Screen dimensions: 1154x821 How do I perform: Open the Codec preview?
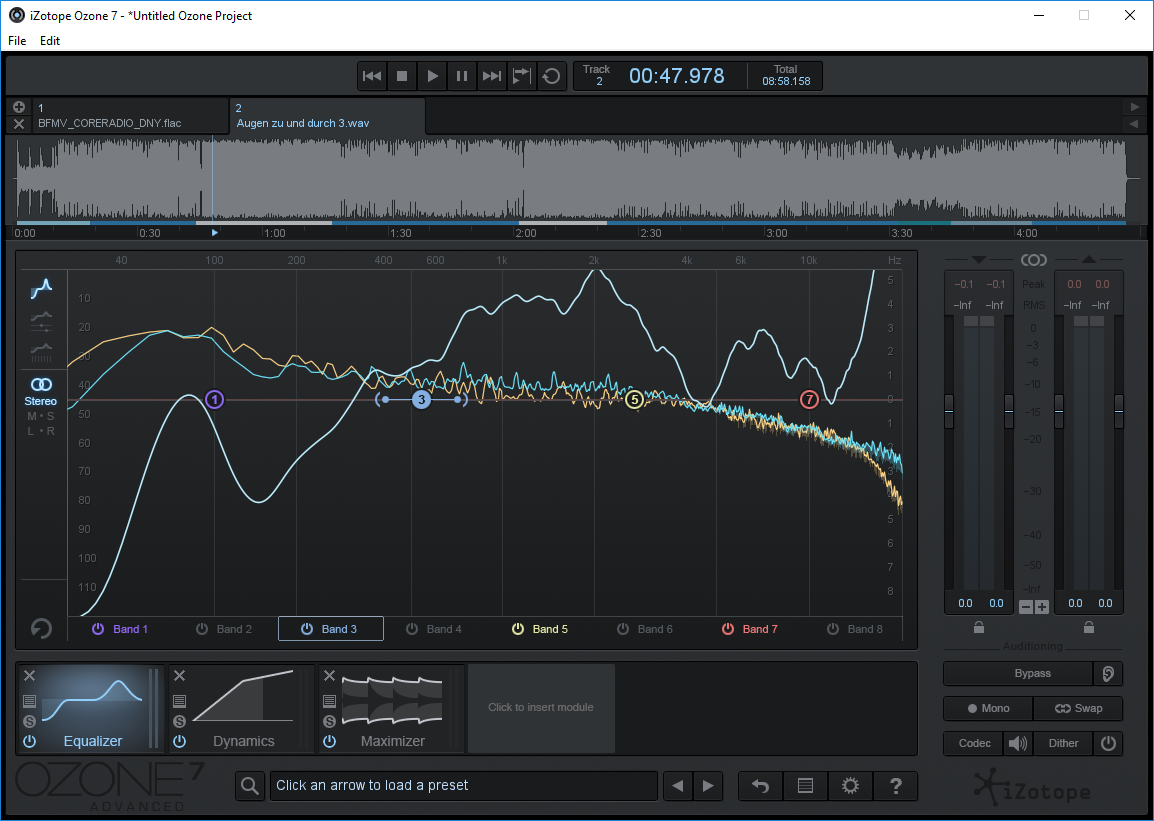pyautogui.click(x=974, y=743)
